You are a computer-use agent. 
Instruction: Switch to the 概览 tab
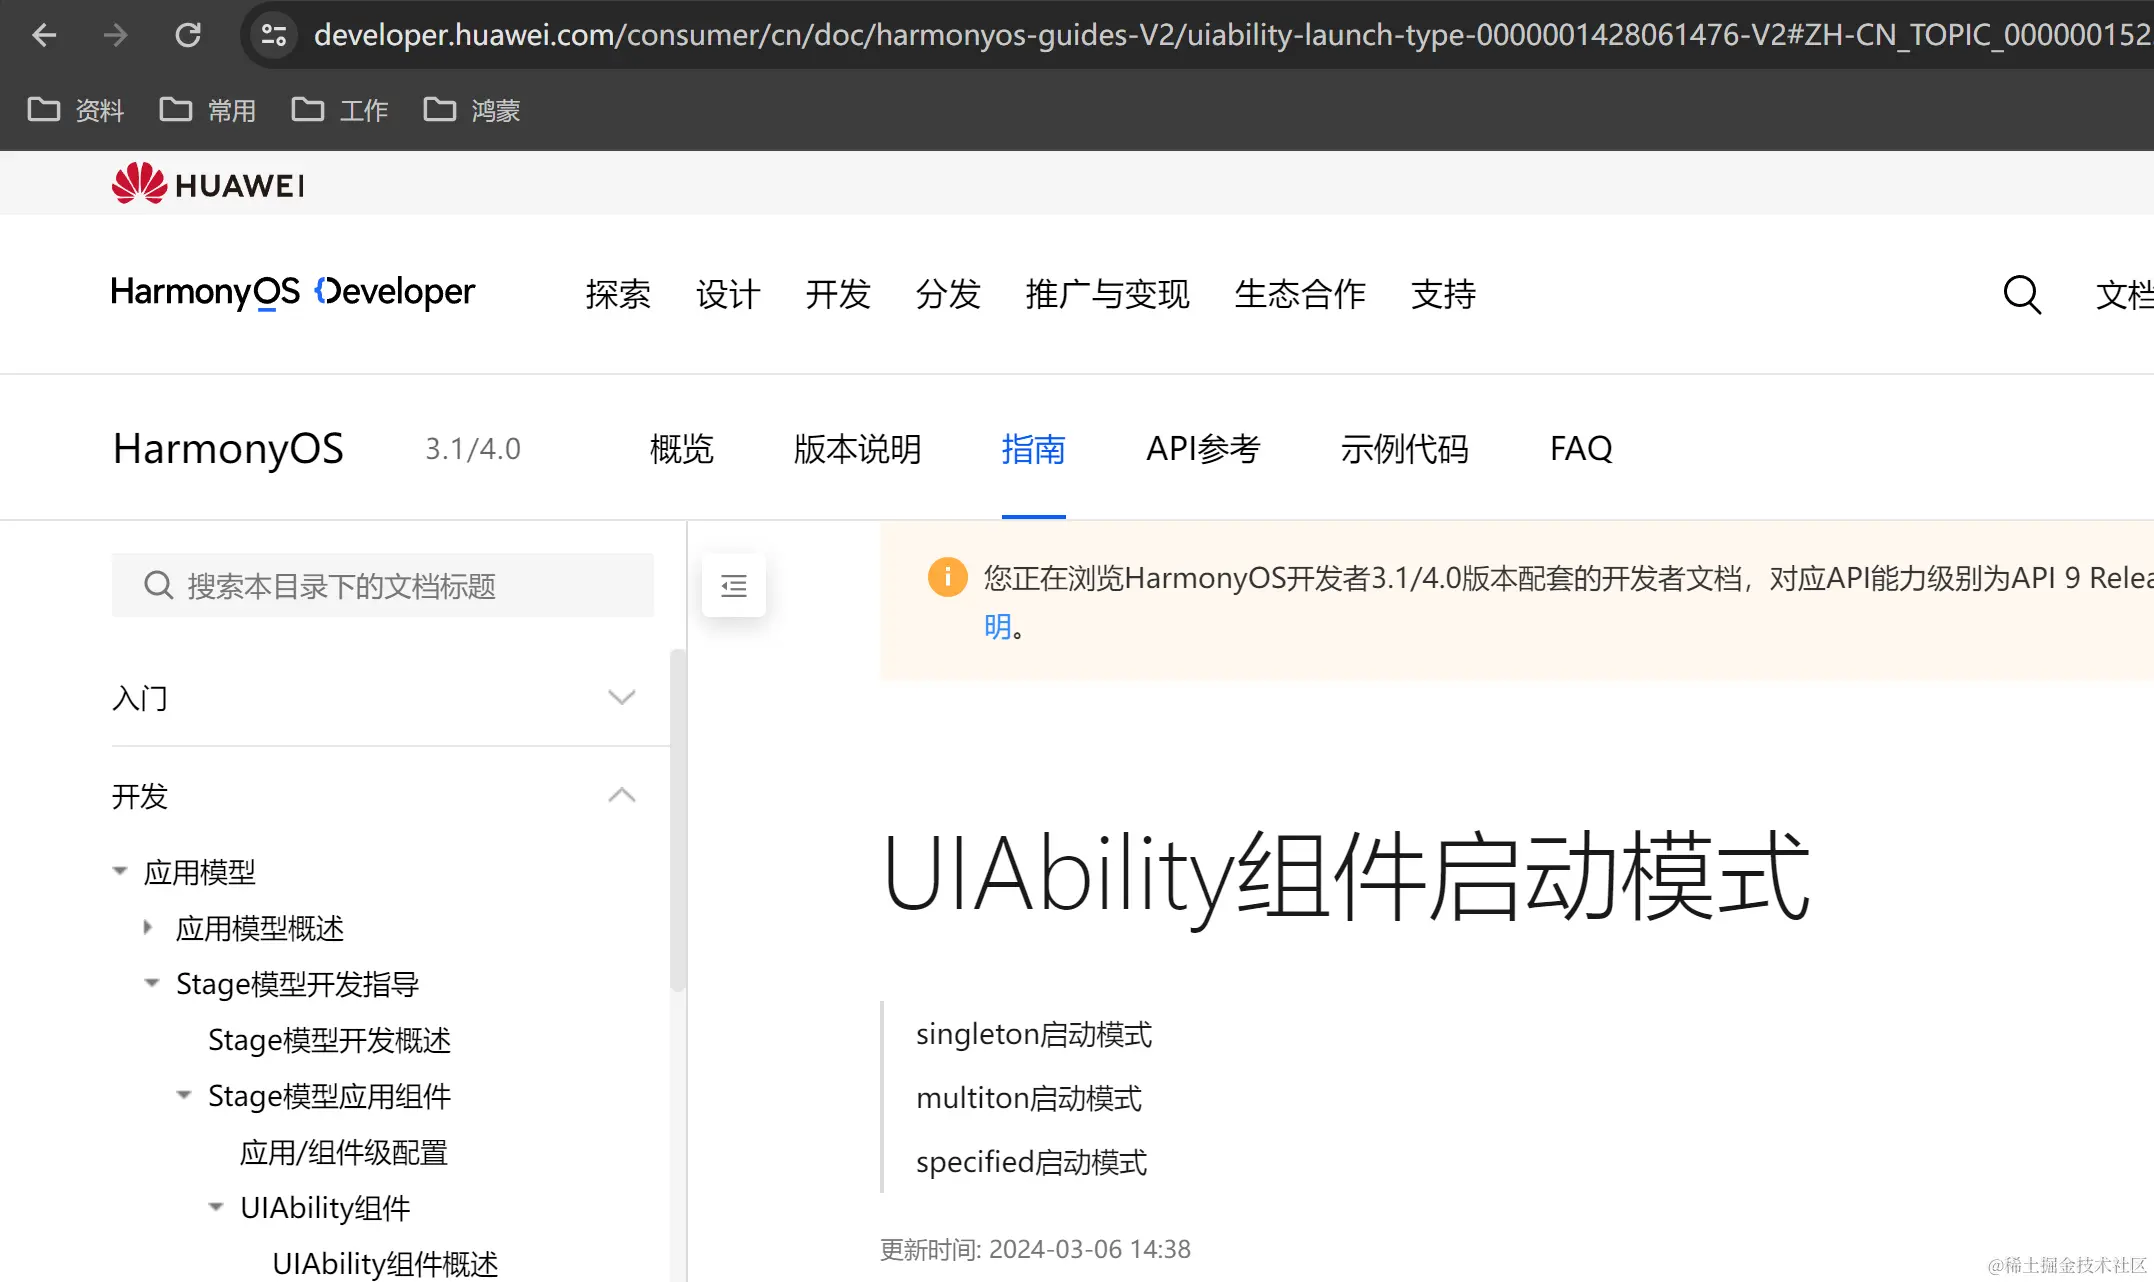(x=682, y=449)
